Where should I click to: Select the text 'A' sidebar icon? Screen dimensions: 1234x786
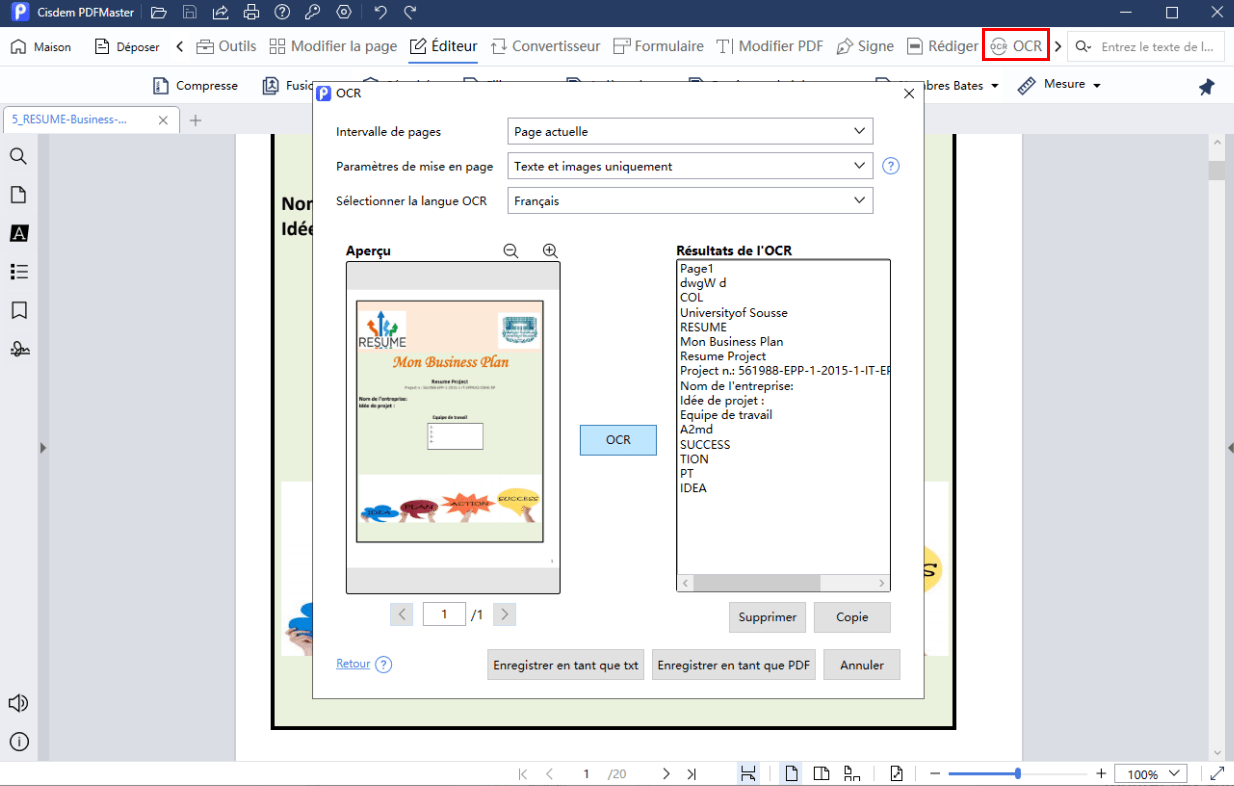(18, 233)
